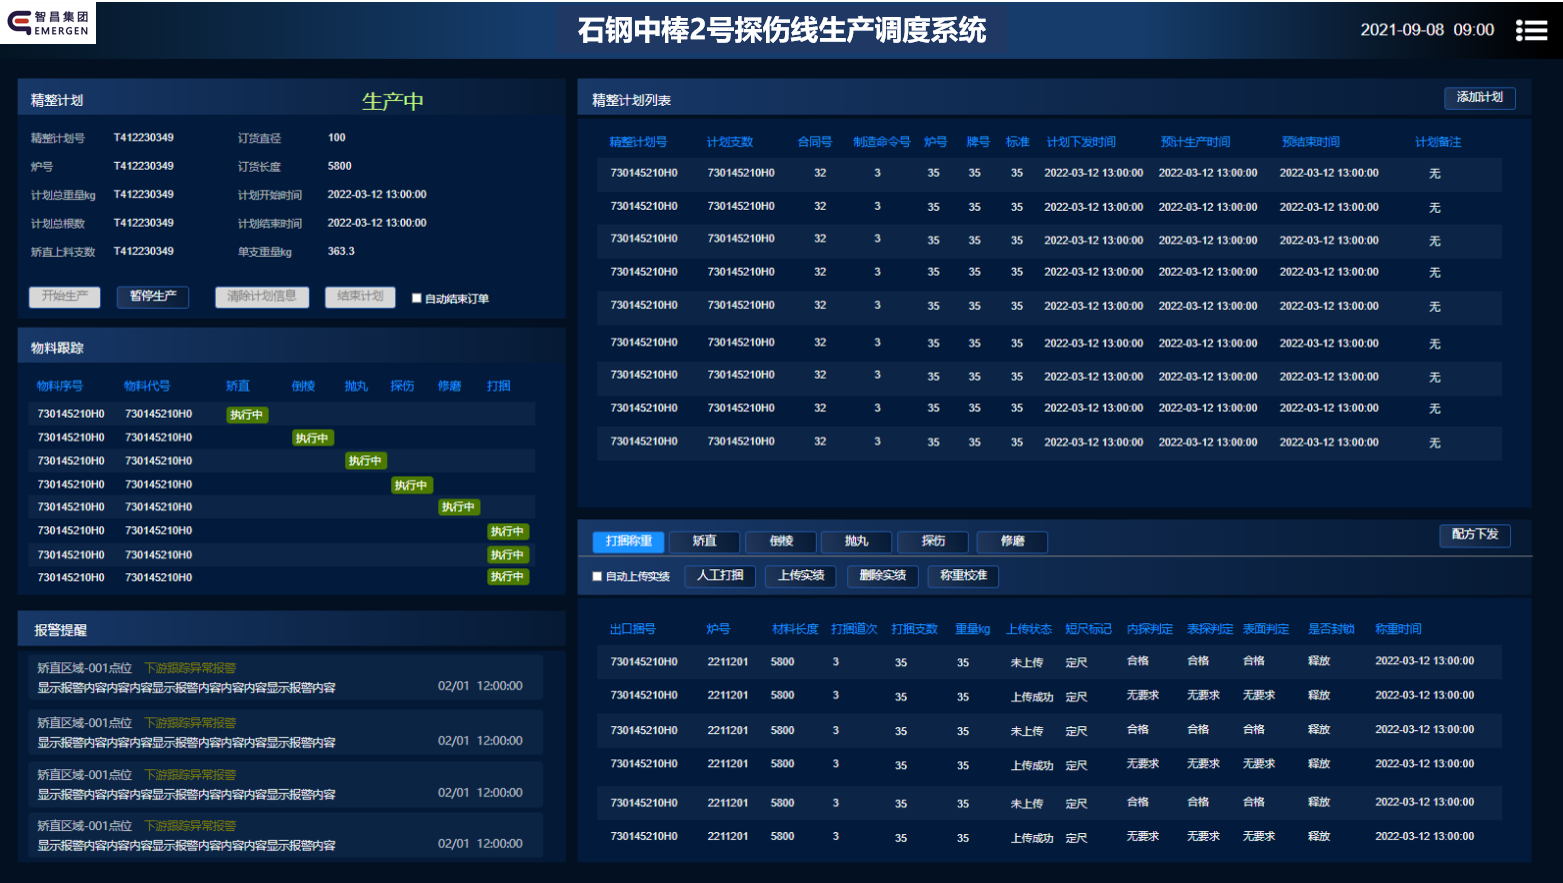Enable the 自动结束订单 checkbox
Image resolution: width=1563 pixels, height=883 pixels.
417,298
